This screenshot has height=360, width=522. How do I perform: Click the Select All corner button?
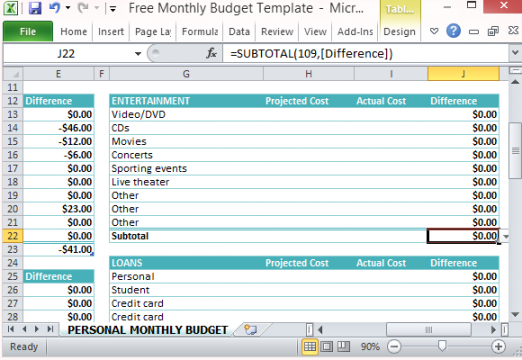[13, 74]
